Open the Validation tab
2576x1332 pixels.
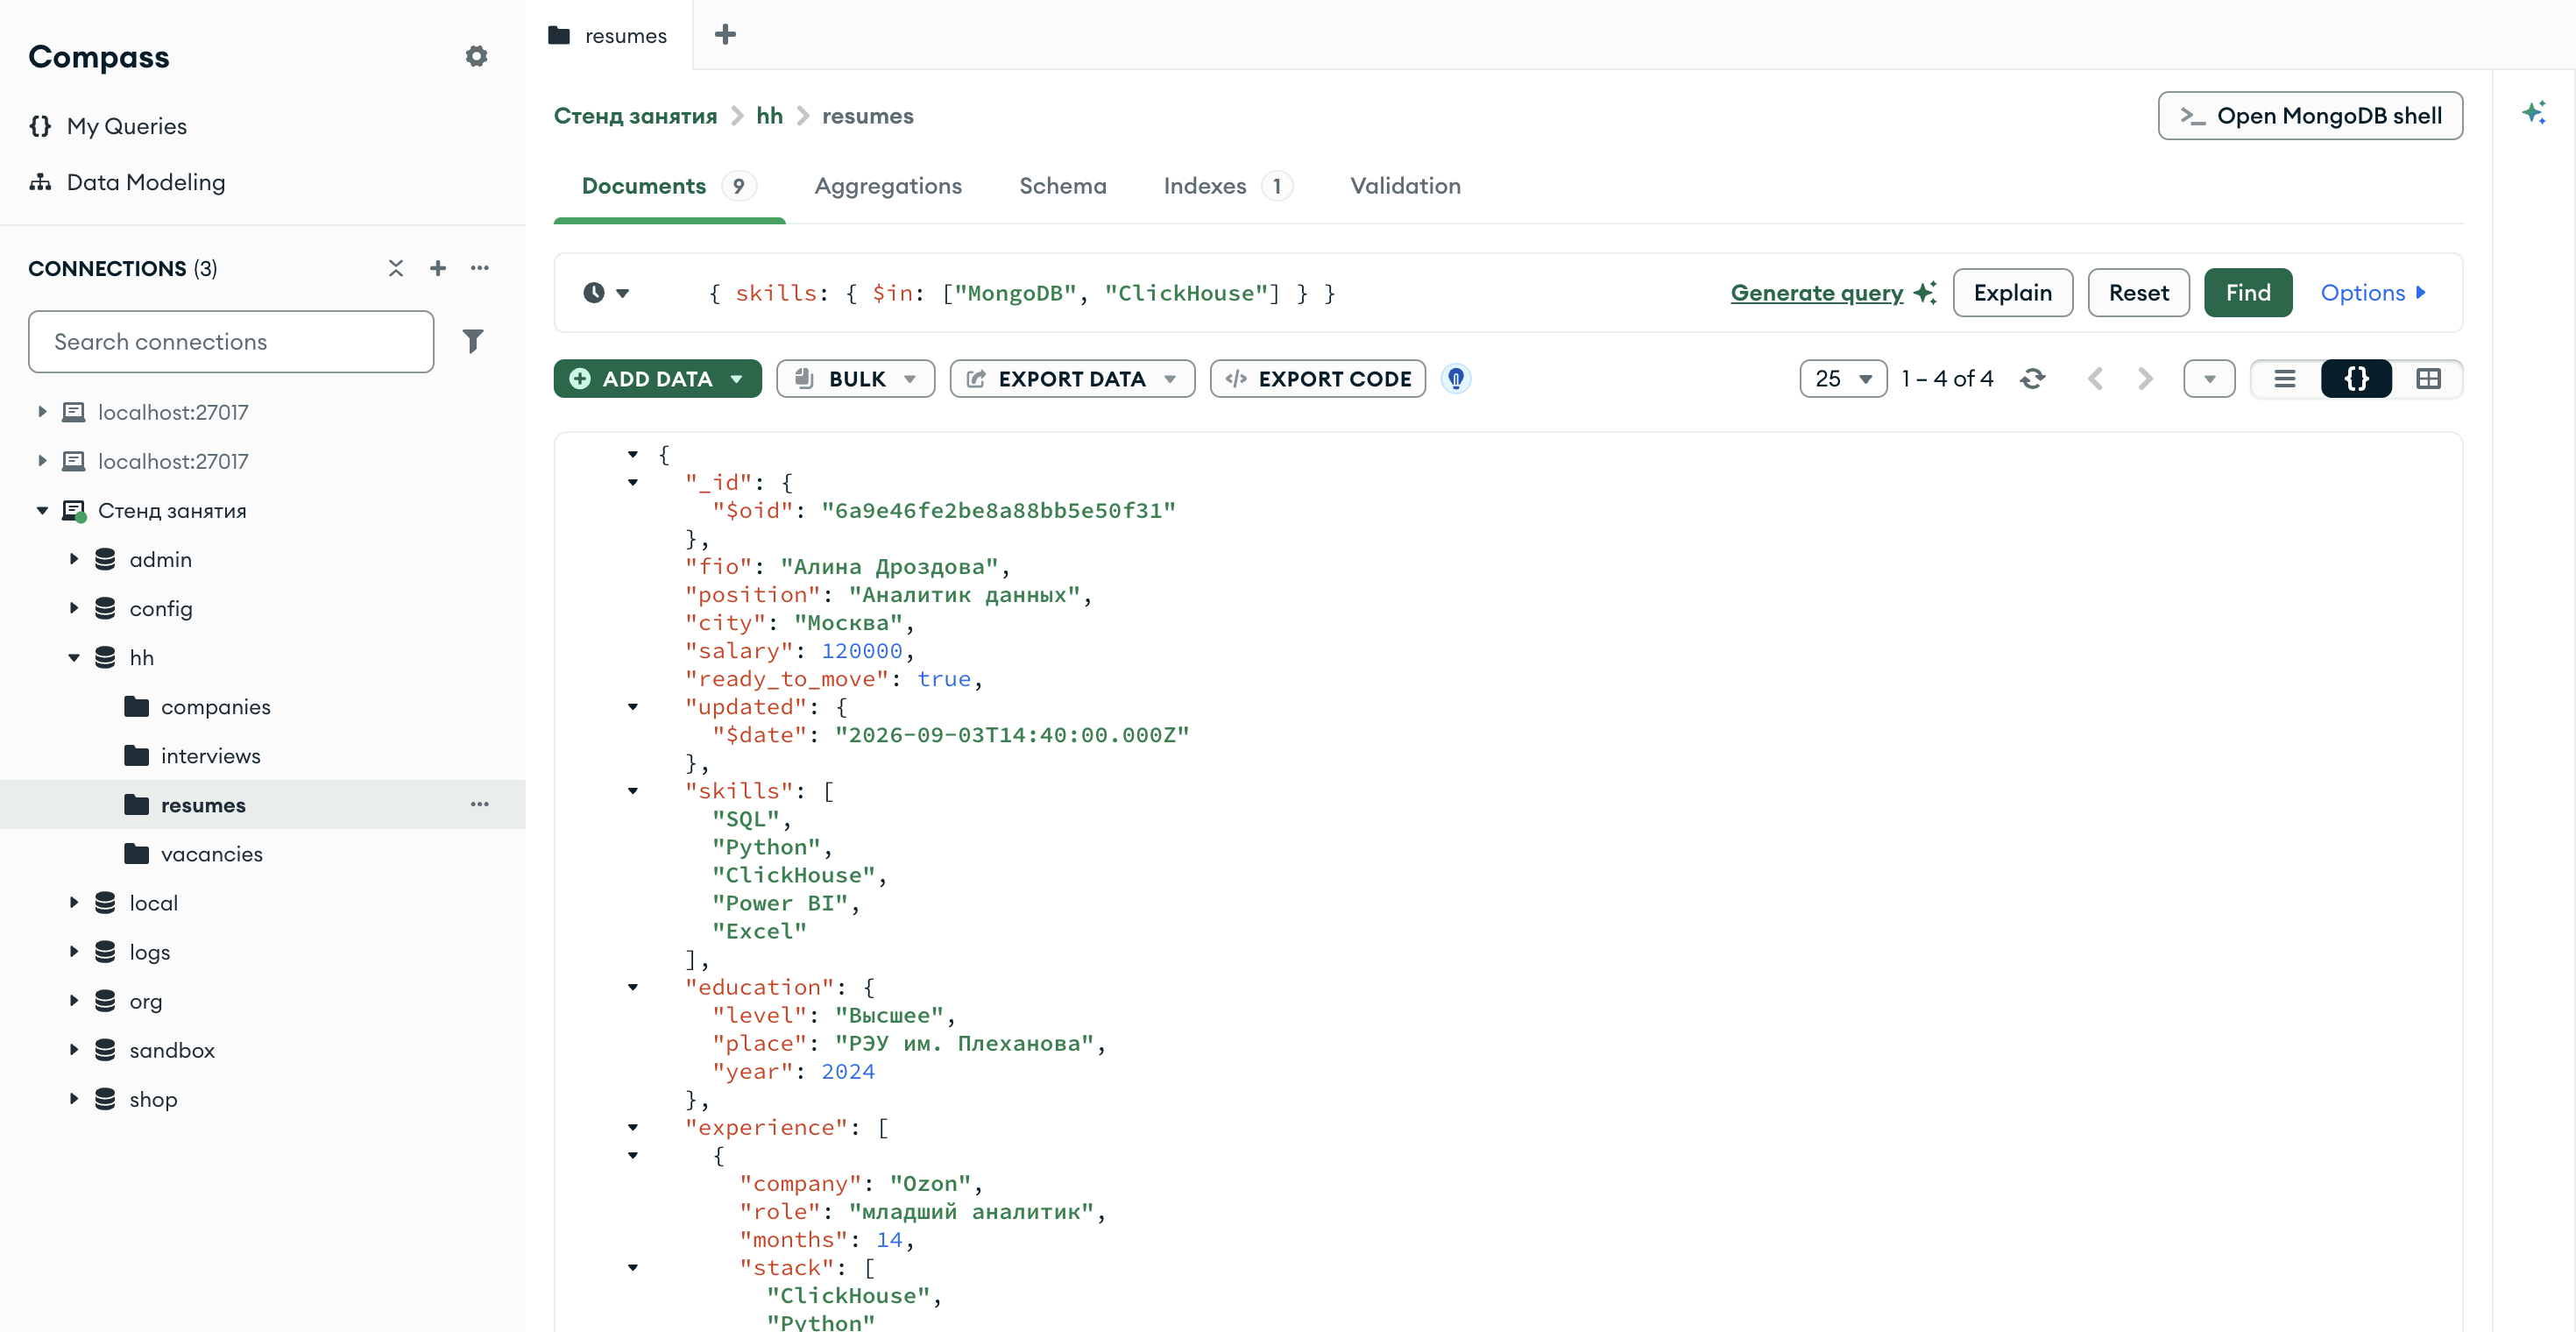coord(1405,186)
